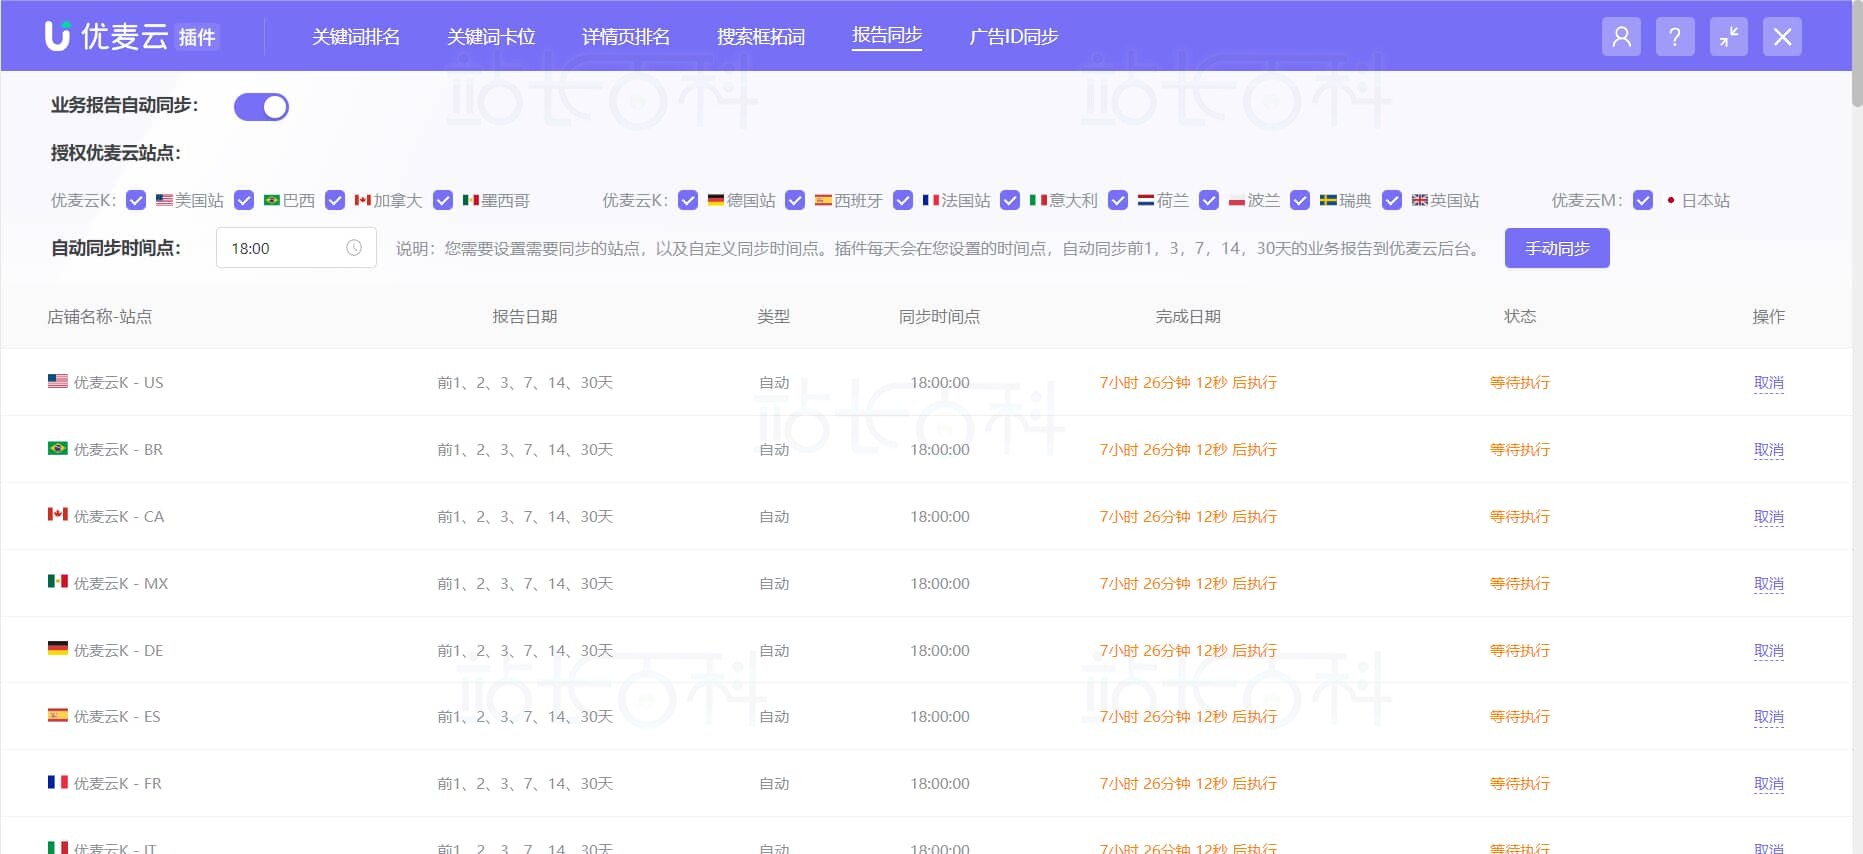Image resolution: width=1863 pixels, height=854 pixels.
Task: Click the 同步时间点 column header
Action: [x=940, y=317]
